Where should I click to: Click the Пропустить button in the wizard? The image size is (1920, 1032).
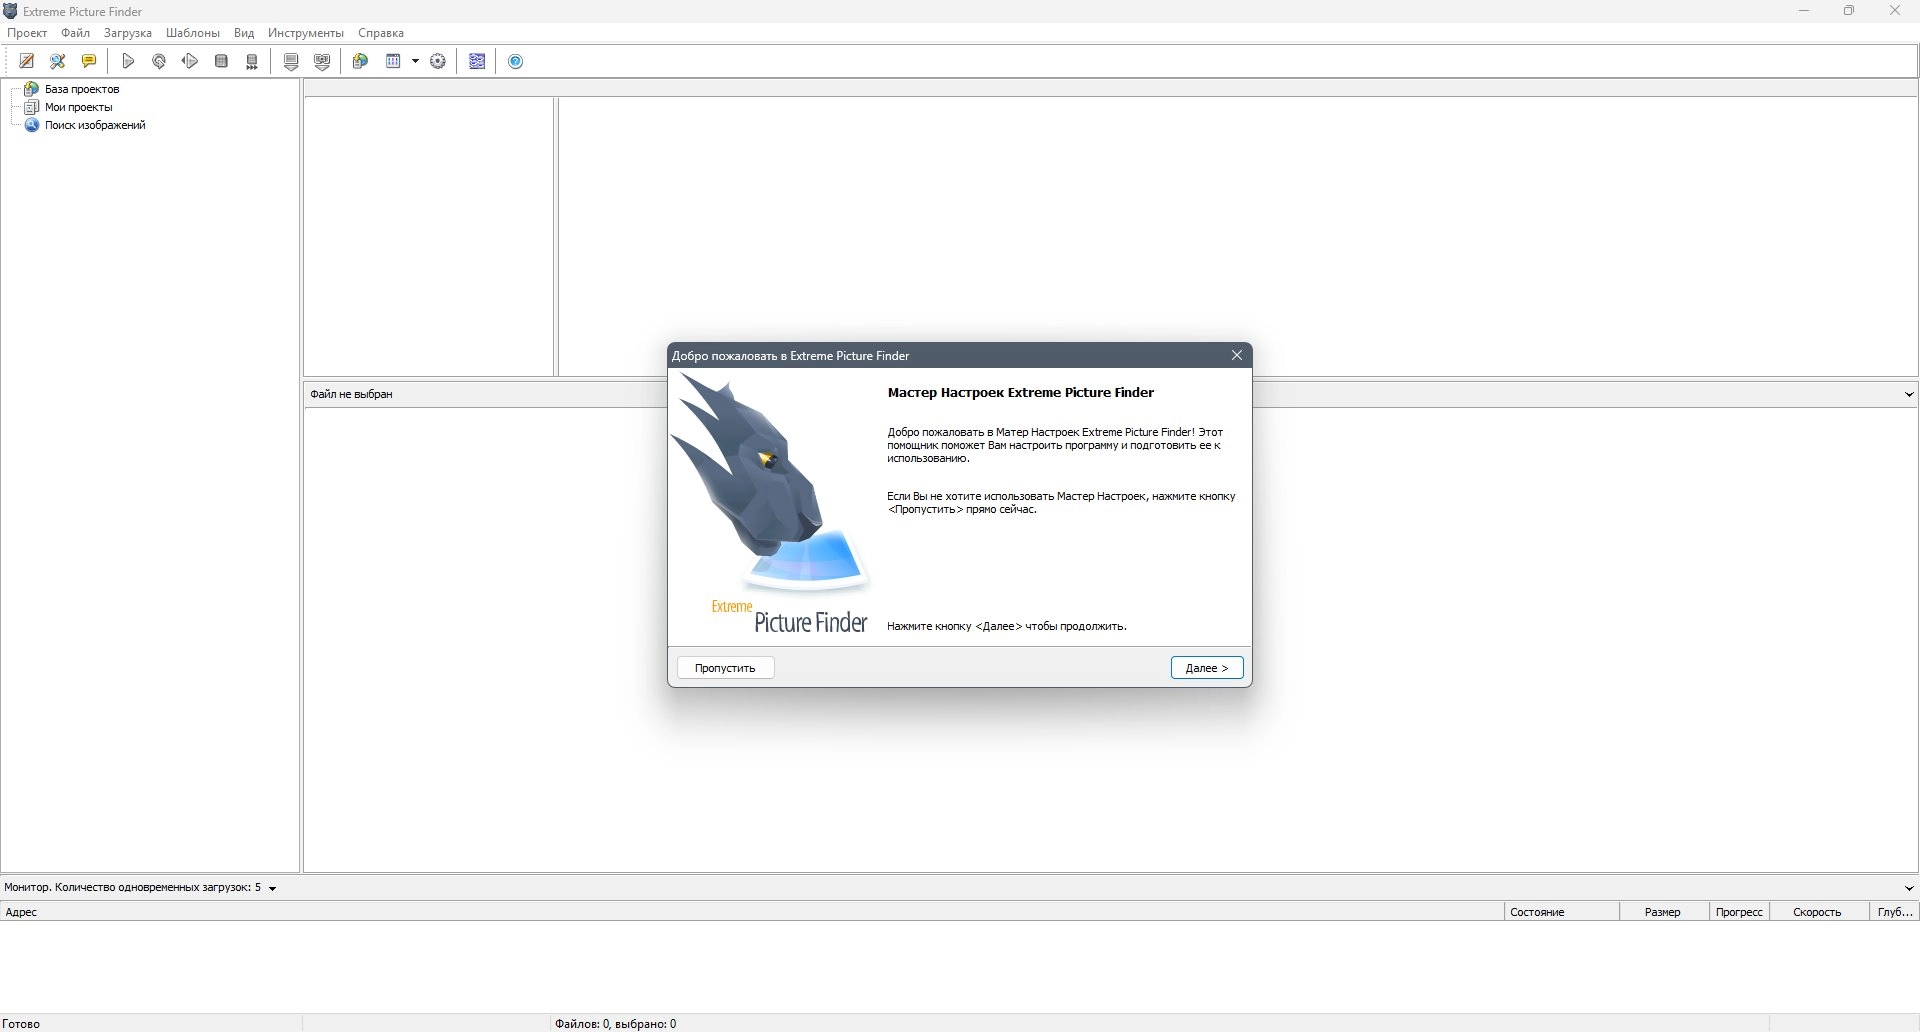click(725, 668)
